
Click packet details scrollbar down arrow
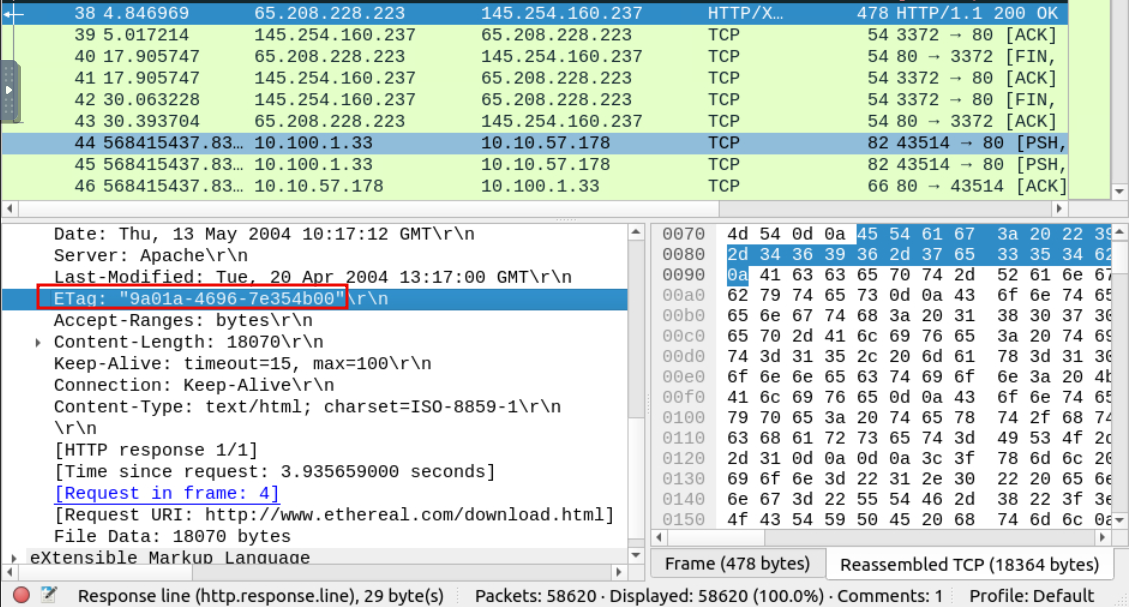pyautogui.click(x=636, y=556)
